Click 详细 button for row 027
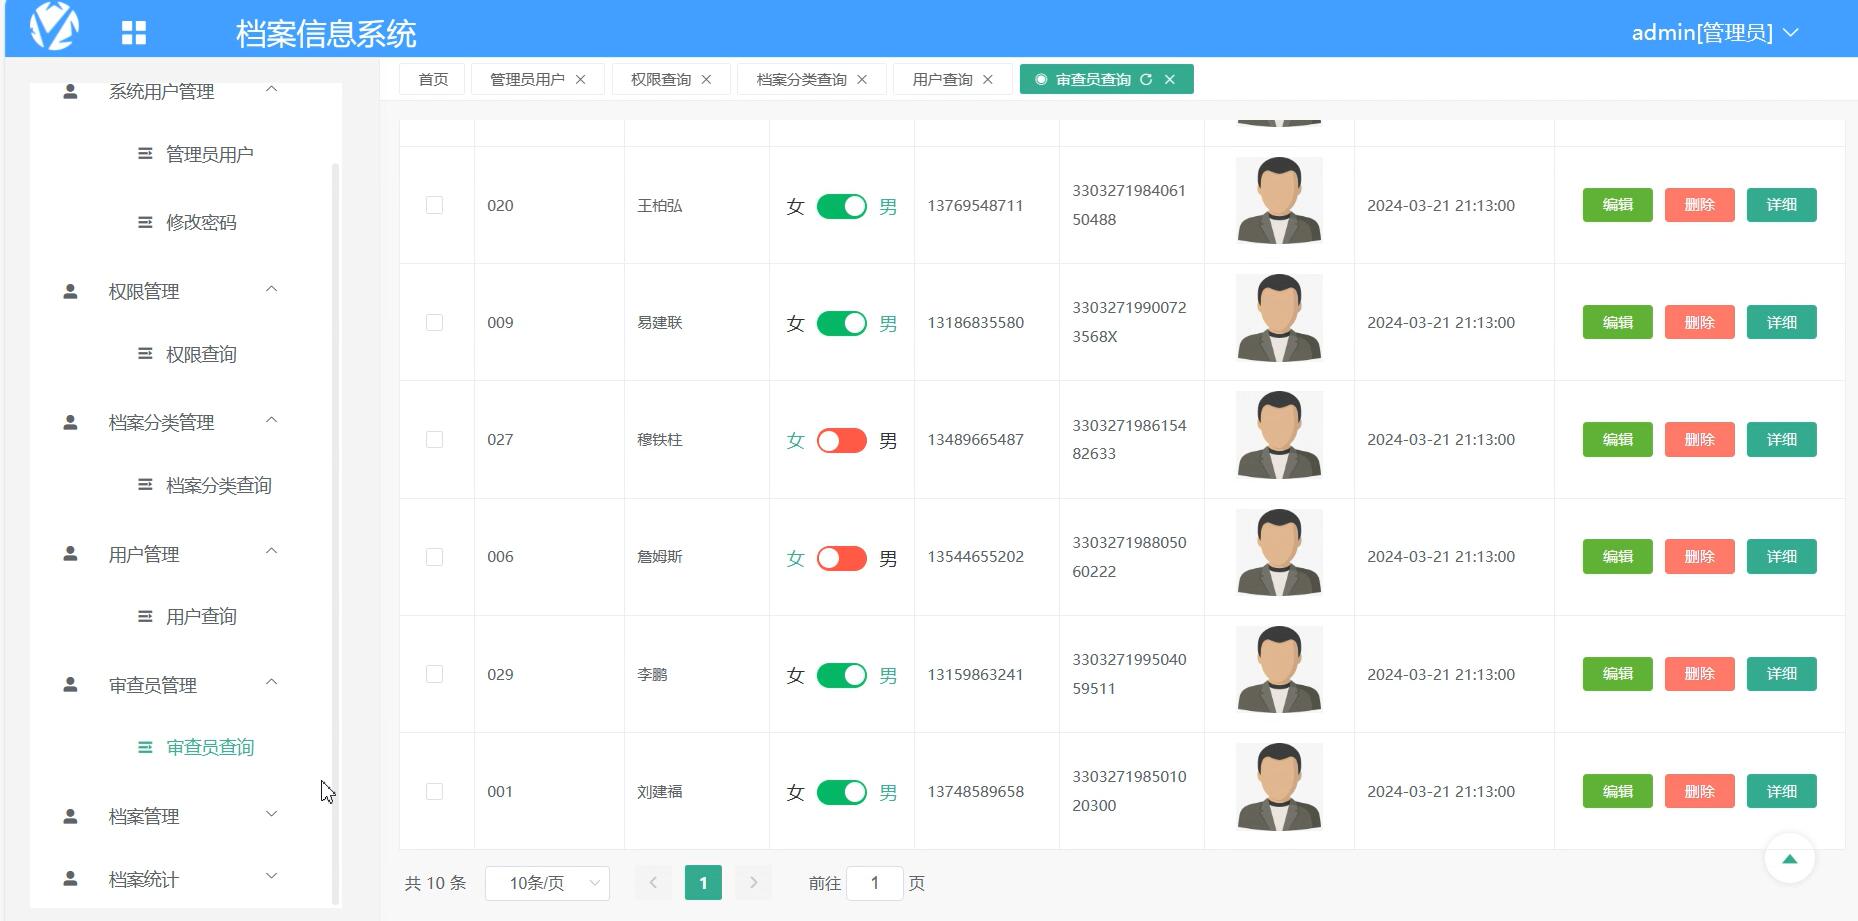The height and width of the screenshot is (921, 1858). [1781, 439]
